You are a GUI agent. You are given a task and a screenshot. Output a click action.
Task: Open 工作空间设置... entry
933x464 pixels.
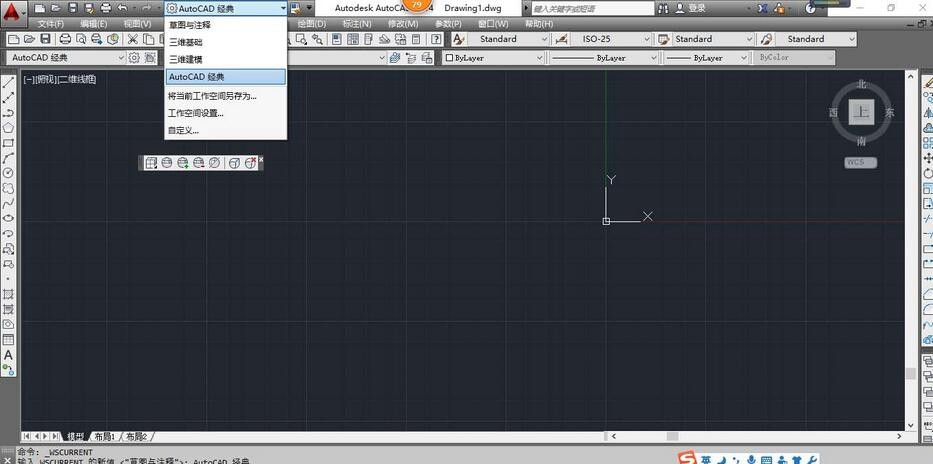pyautogui.click(x=226, y=113)
